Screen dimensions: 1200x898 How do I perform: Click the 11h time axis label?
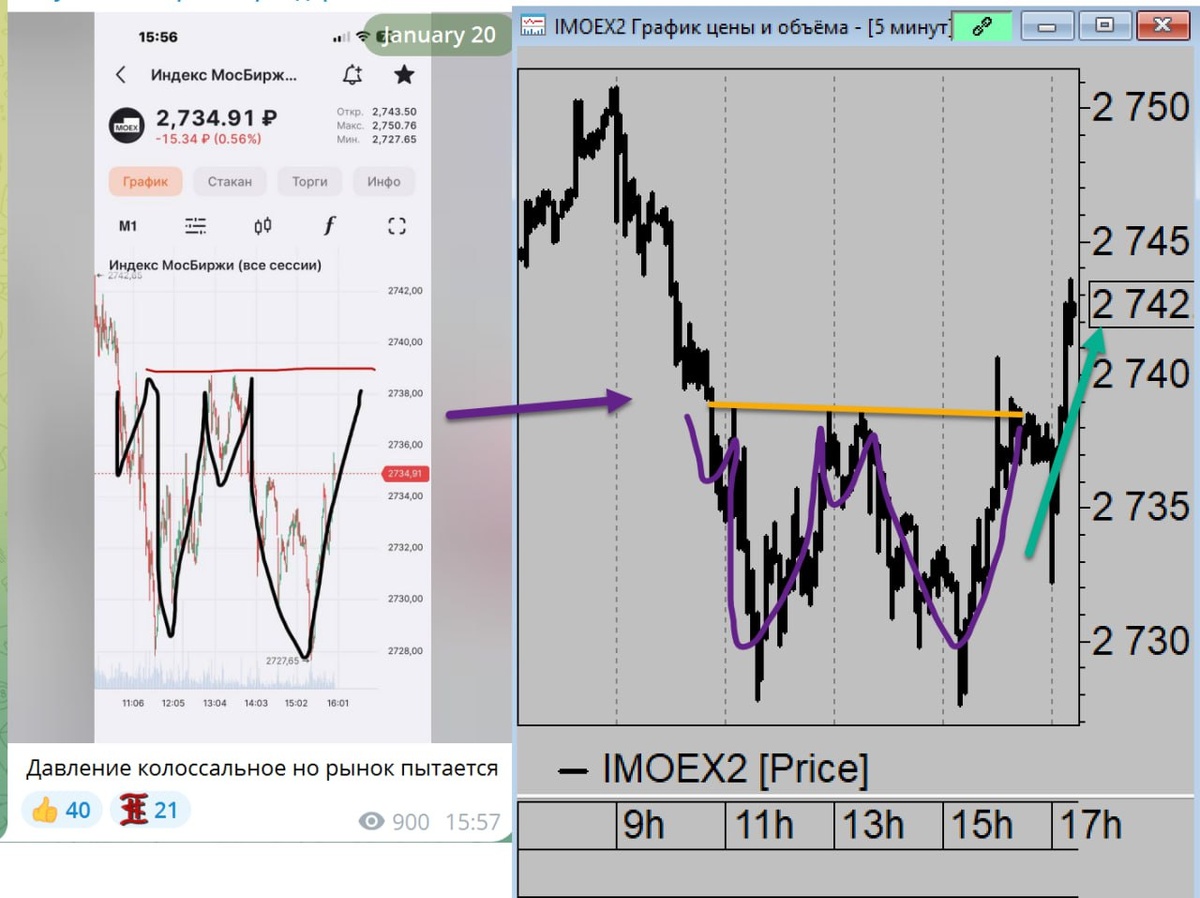(764, 826)
